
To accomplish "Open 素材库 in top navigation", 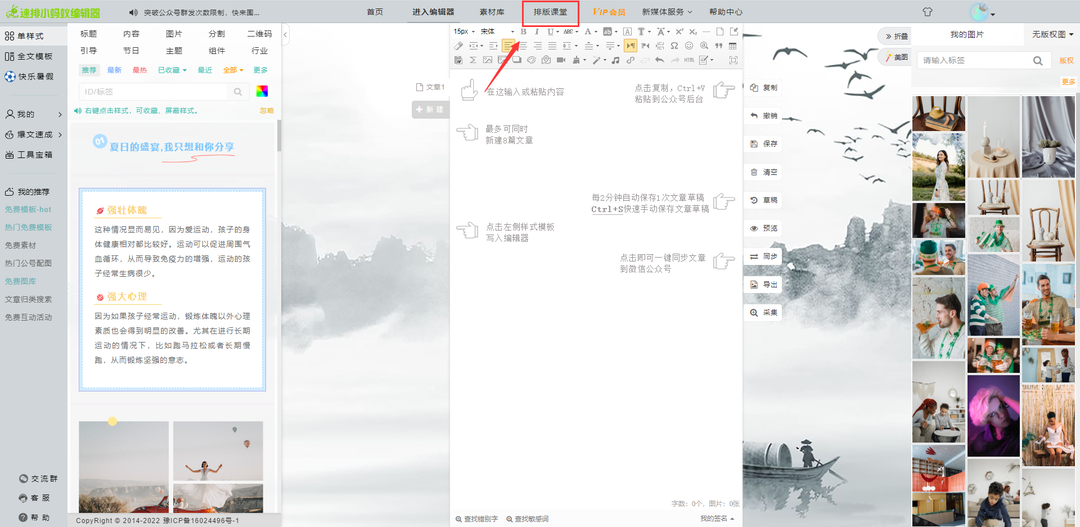I will [492, 12].
